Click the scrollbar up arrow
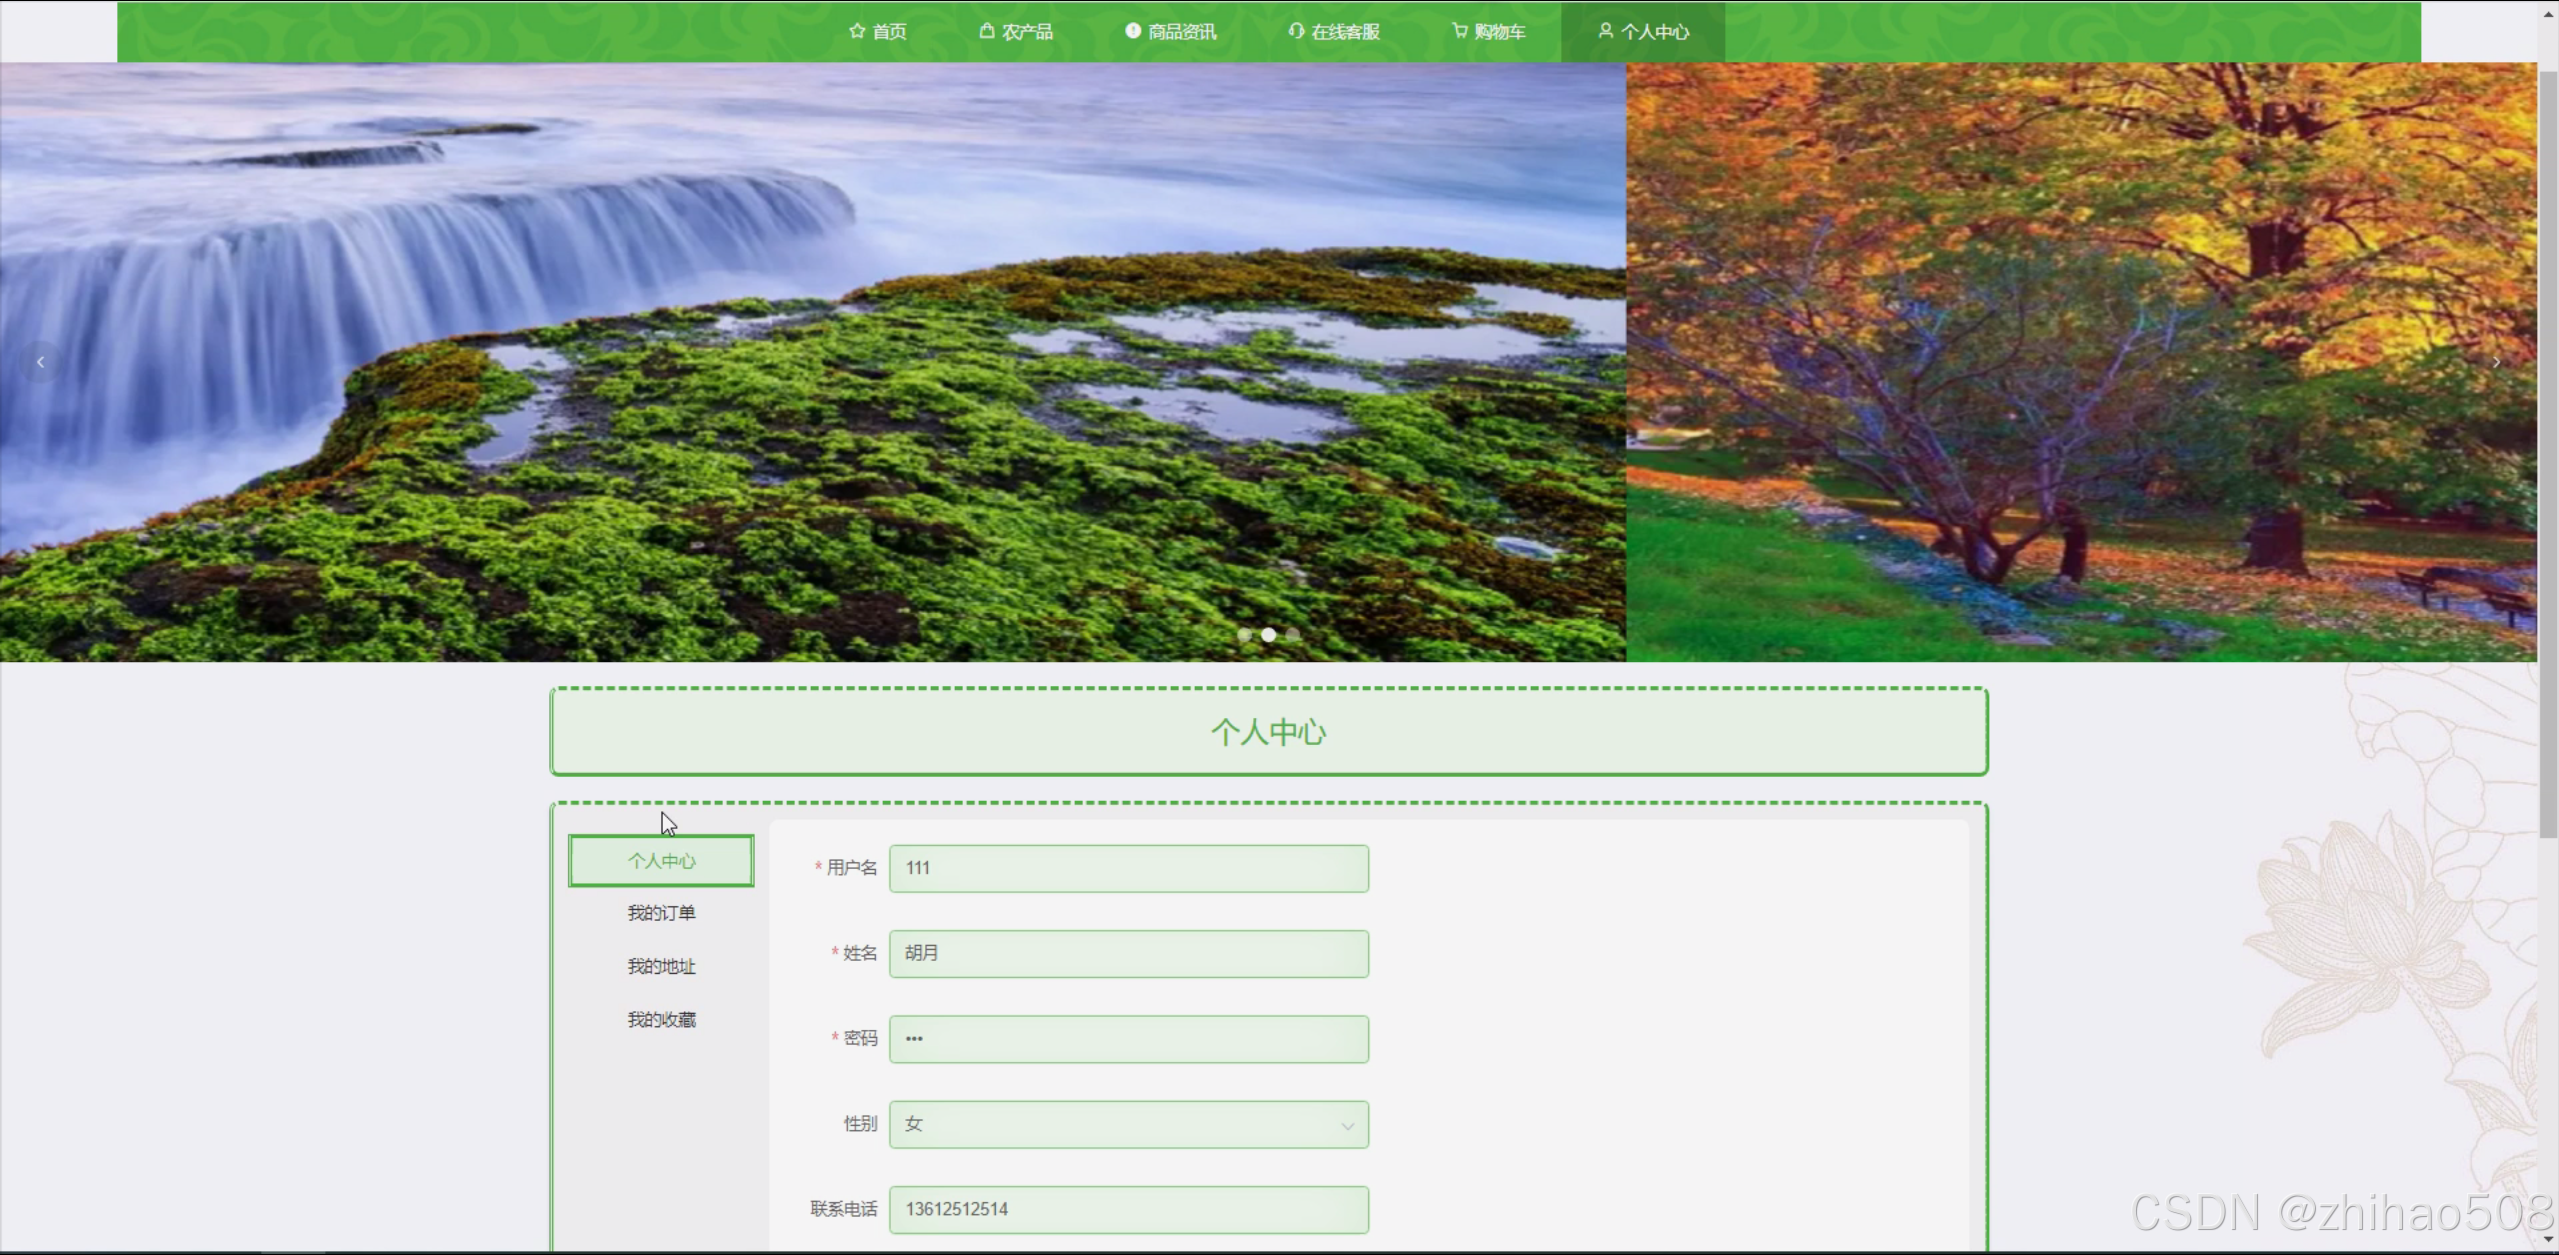 [x=2549, y=12]
